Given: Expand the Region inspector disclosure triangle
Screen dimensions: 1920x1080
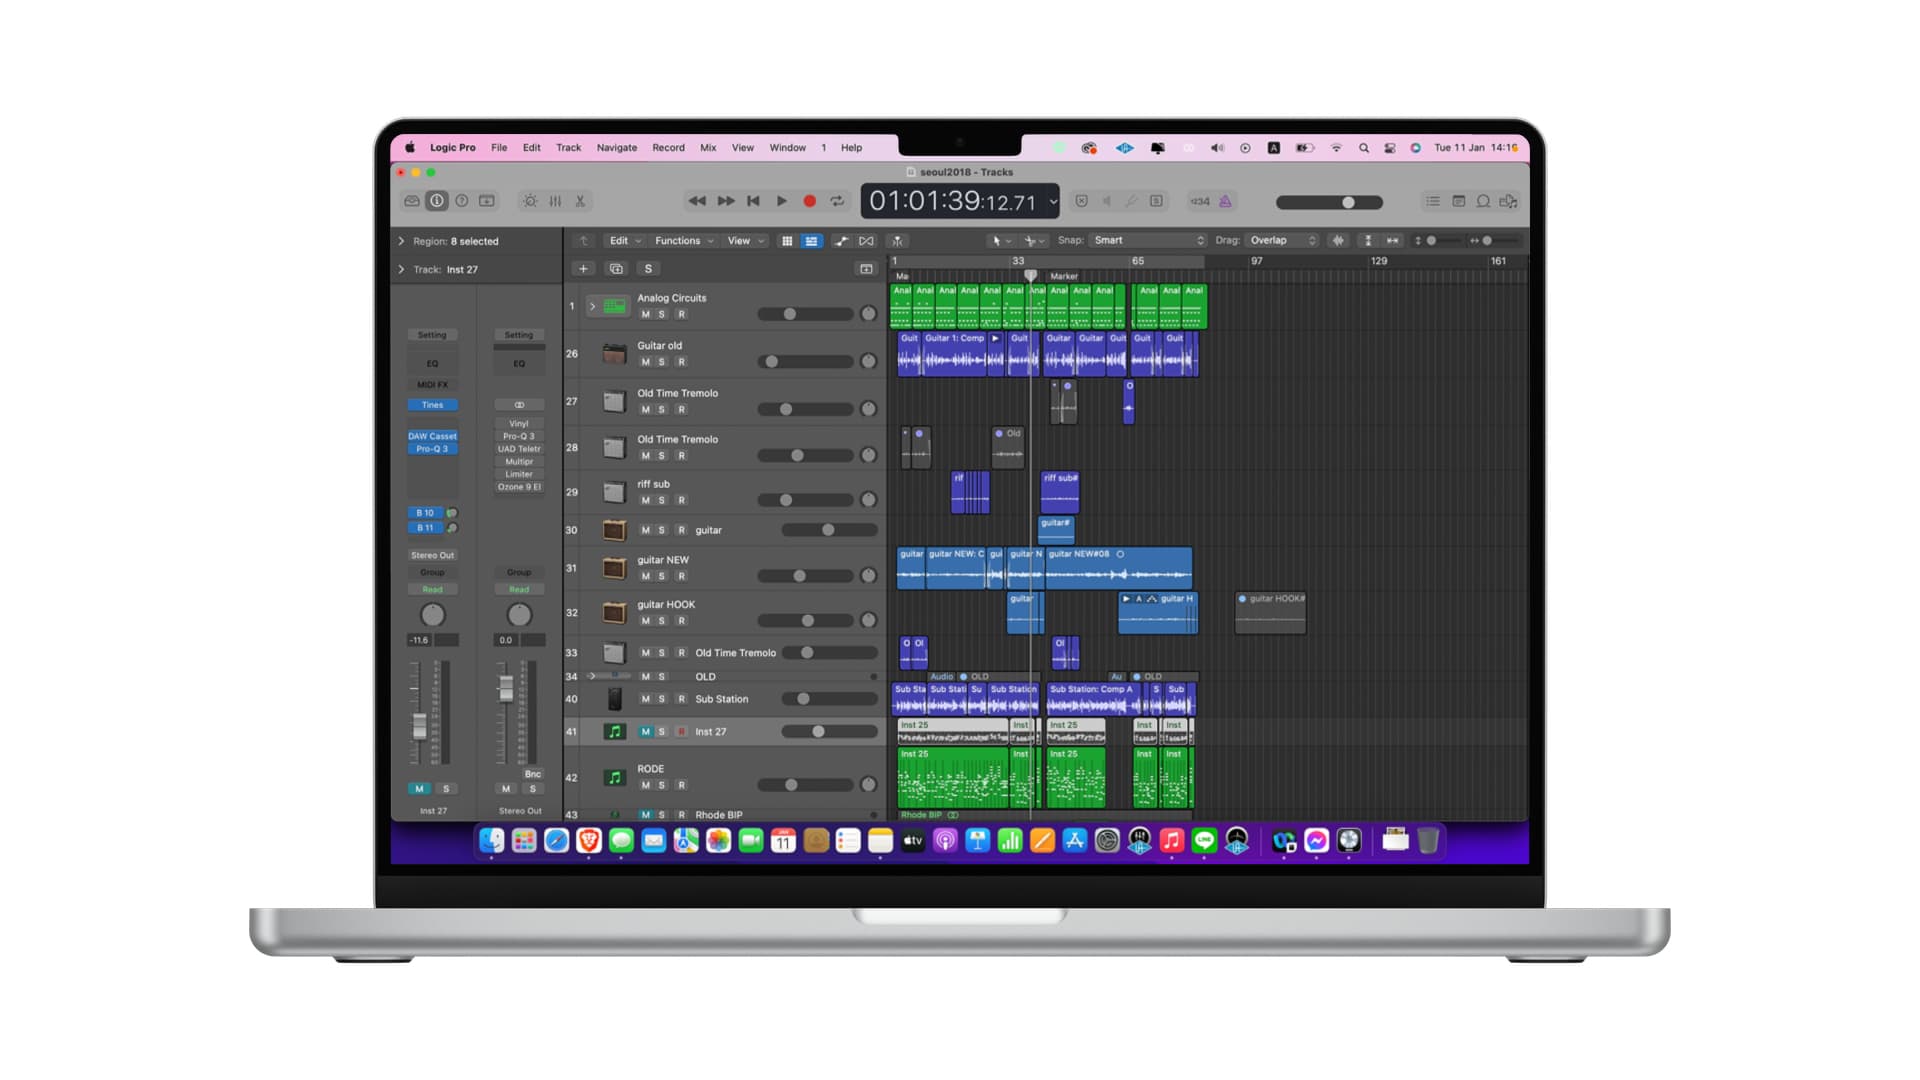Looking at the screenshot, I should pos(402,241).
